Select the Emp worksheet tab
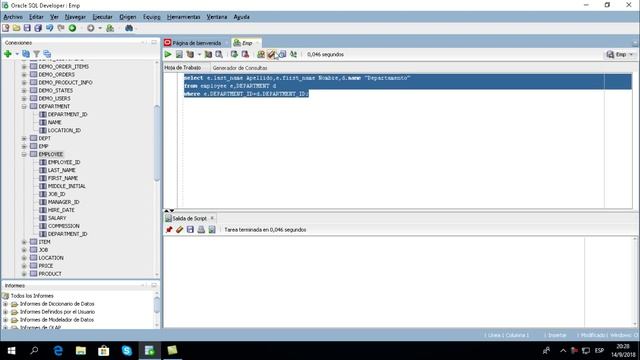This screenshot has width=640, height=360. (246, 43)
